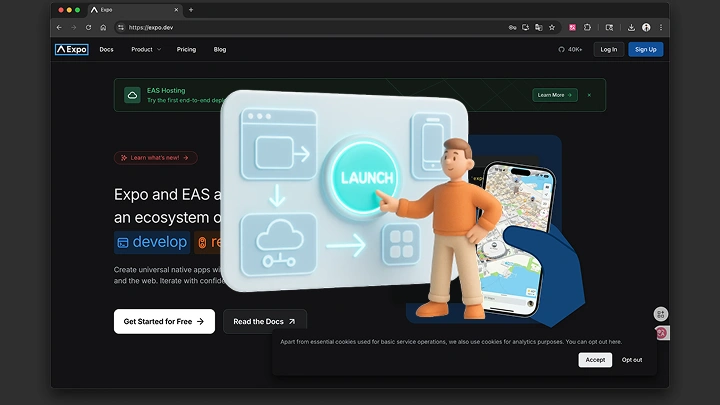Expand the Product dropdown menu

pyautogui.click(x=146, y=50)
